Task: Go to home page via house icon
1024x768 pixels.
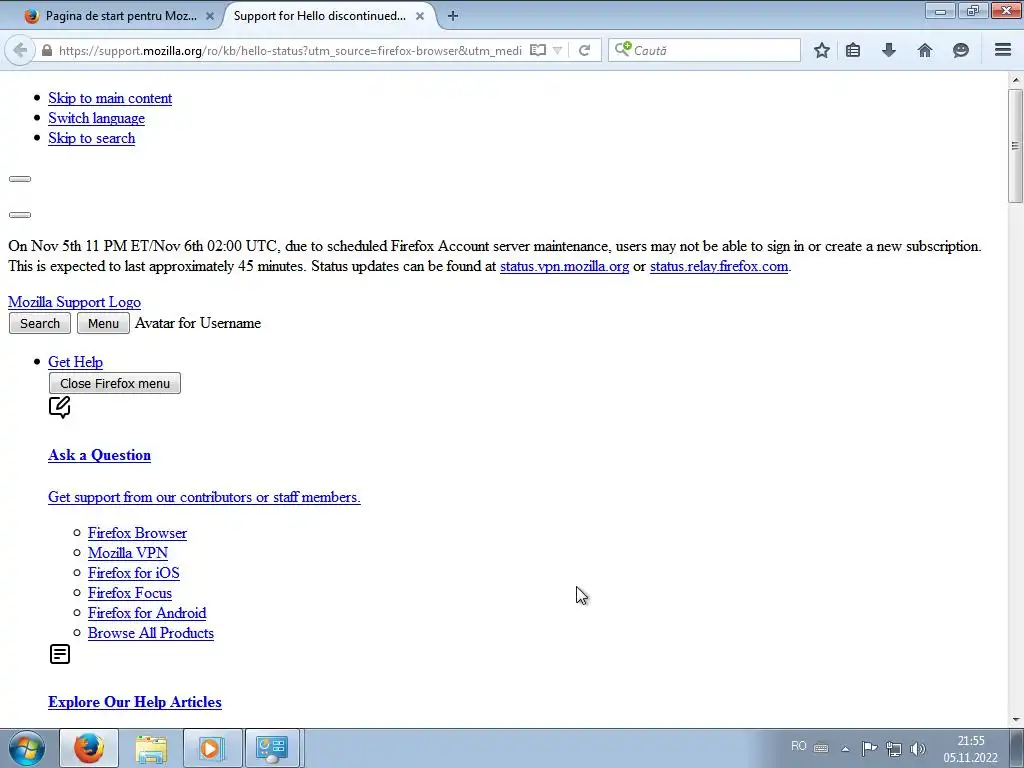Action: point(925,50)
